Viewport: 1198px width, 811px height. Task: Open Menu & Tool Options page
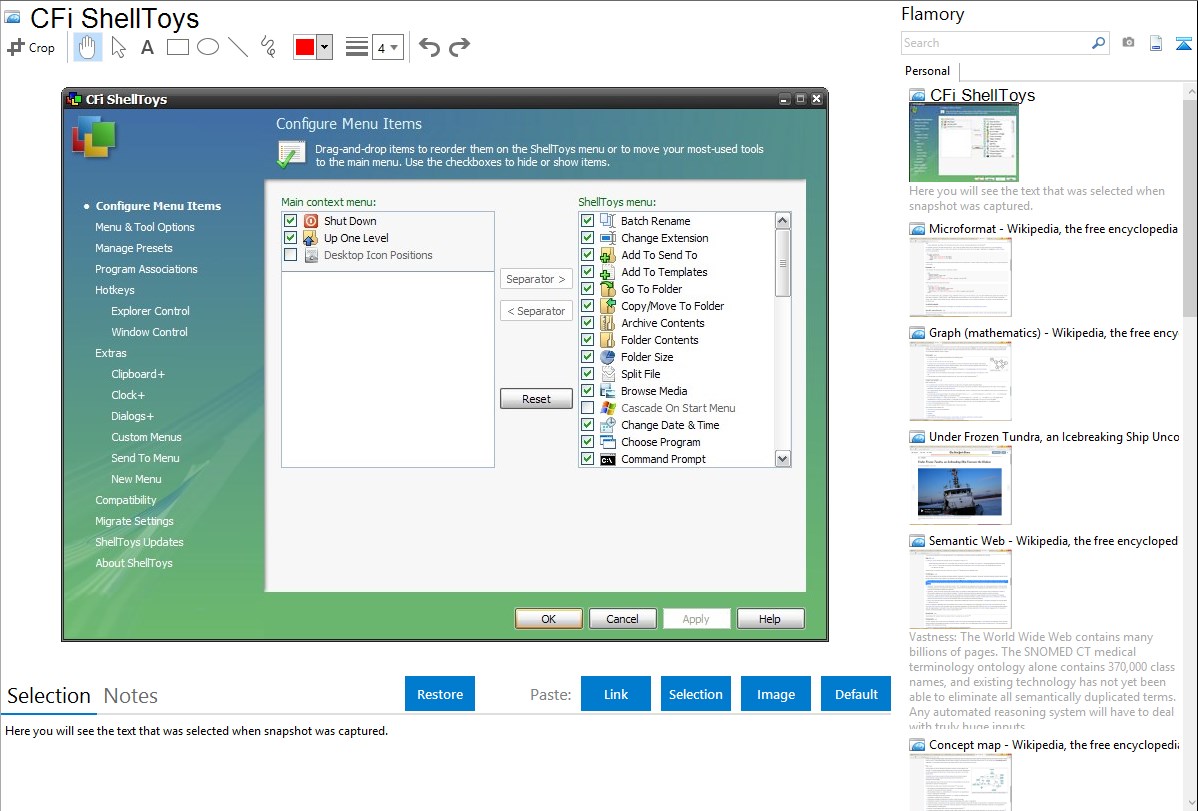[x=144, y=227]
